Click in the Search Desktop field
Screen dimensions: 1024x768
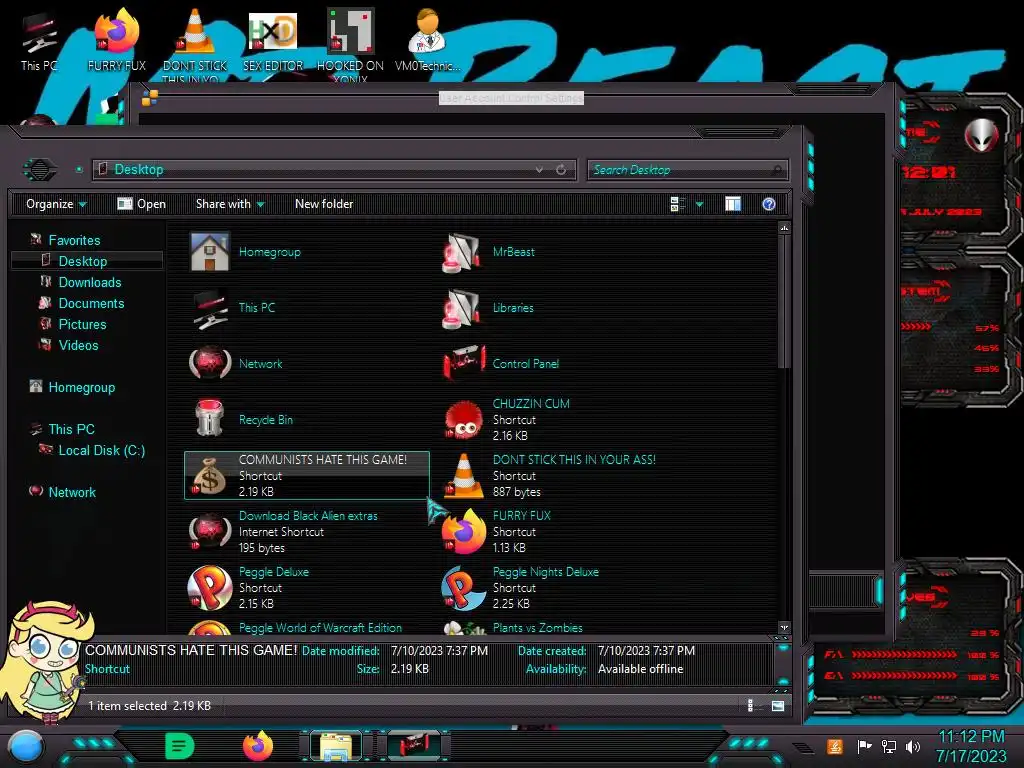click(x=688, y=170)
